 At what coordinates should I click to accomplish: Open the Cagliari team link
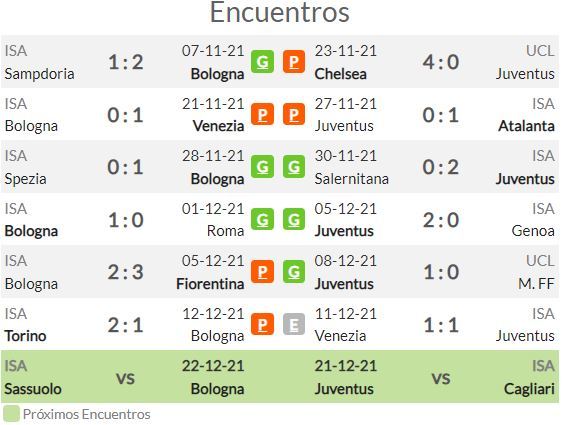529,389
